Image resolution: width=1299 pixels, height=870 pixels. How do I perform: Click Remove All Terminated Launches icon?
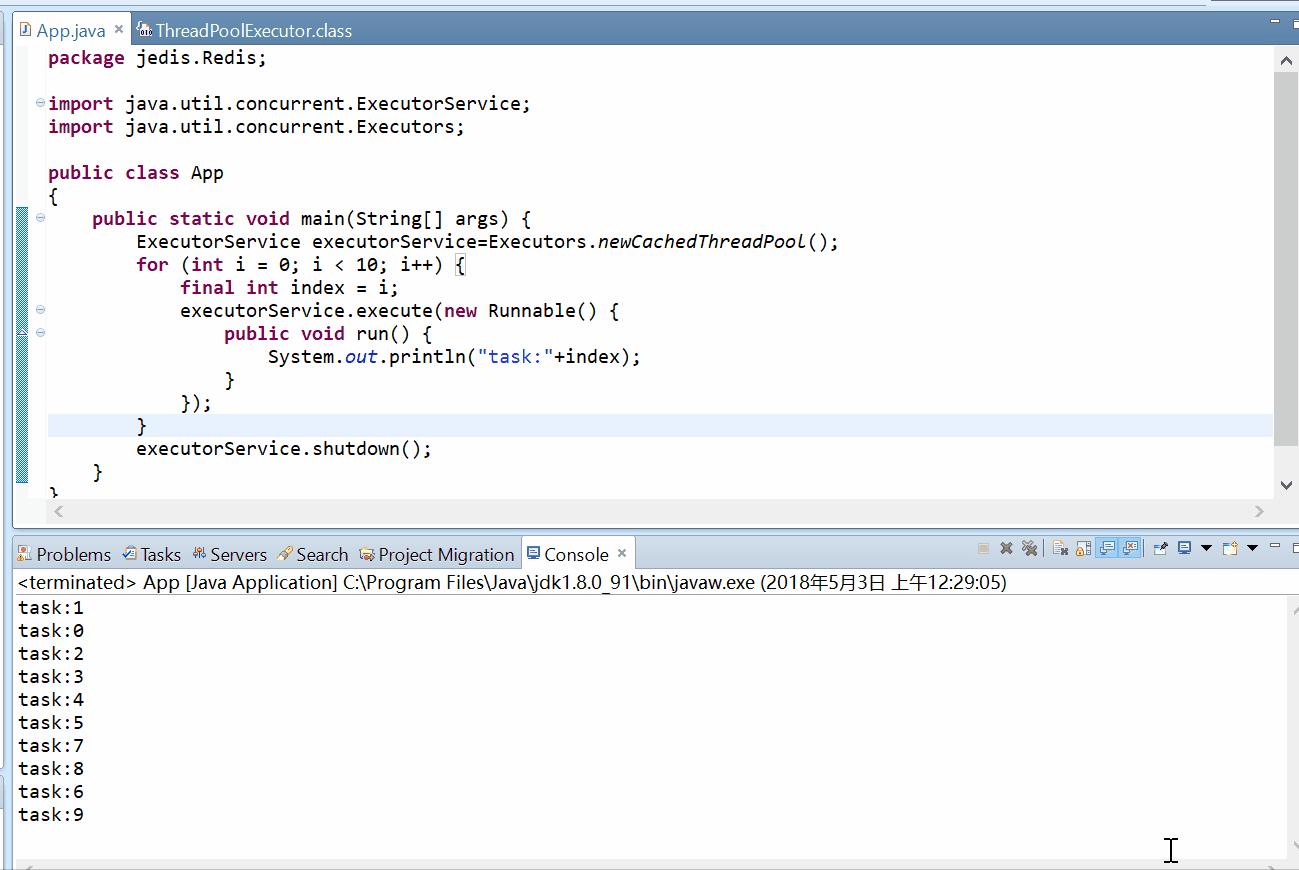[1029, 548]
